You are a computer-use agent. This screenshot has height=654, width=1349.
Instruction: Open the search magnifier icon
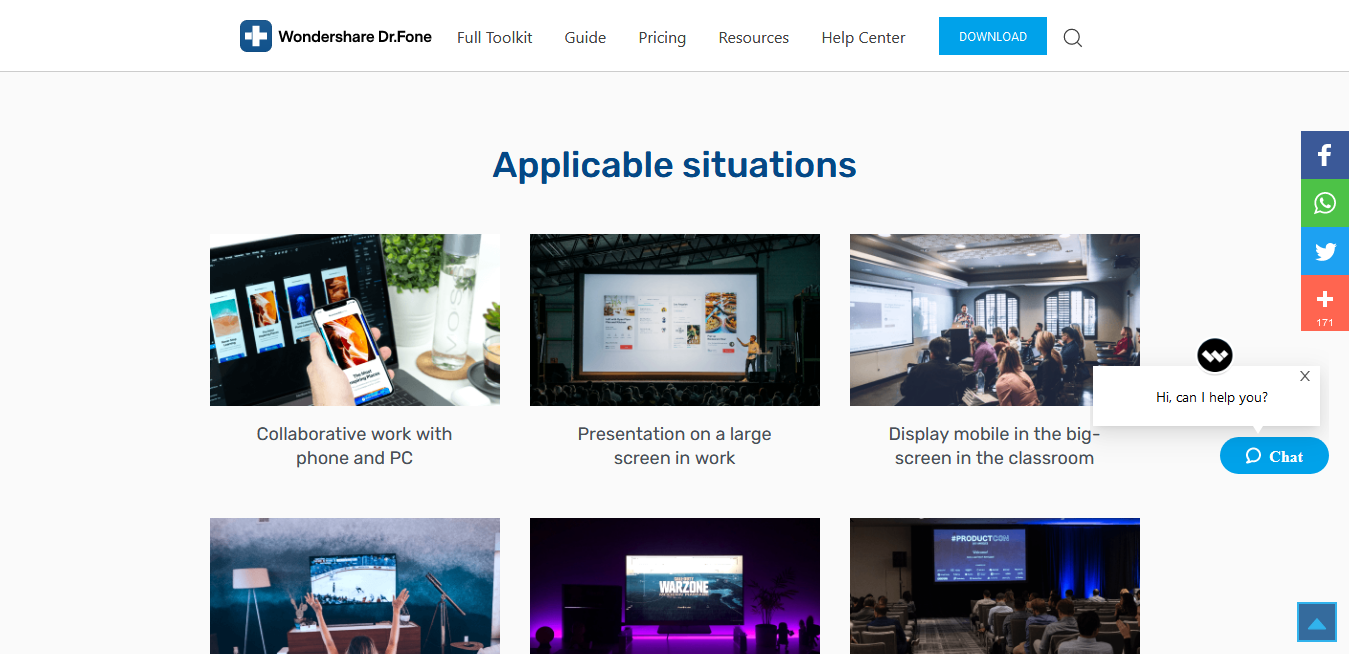(x=1073, y=38)
